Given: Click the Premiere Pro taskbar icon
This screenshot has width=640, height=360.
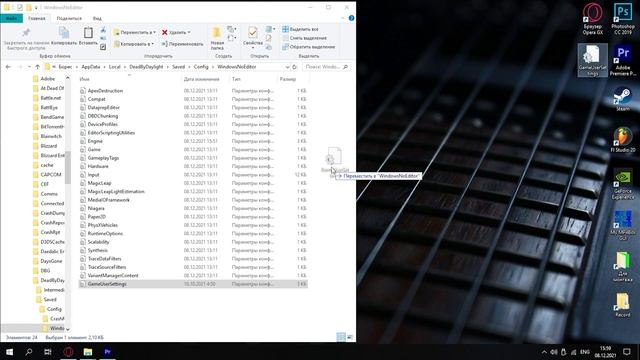Looking at the screenshot, I should [107, 351].
